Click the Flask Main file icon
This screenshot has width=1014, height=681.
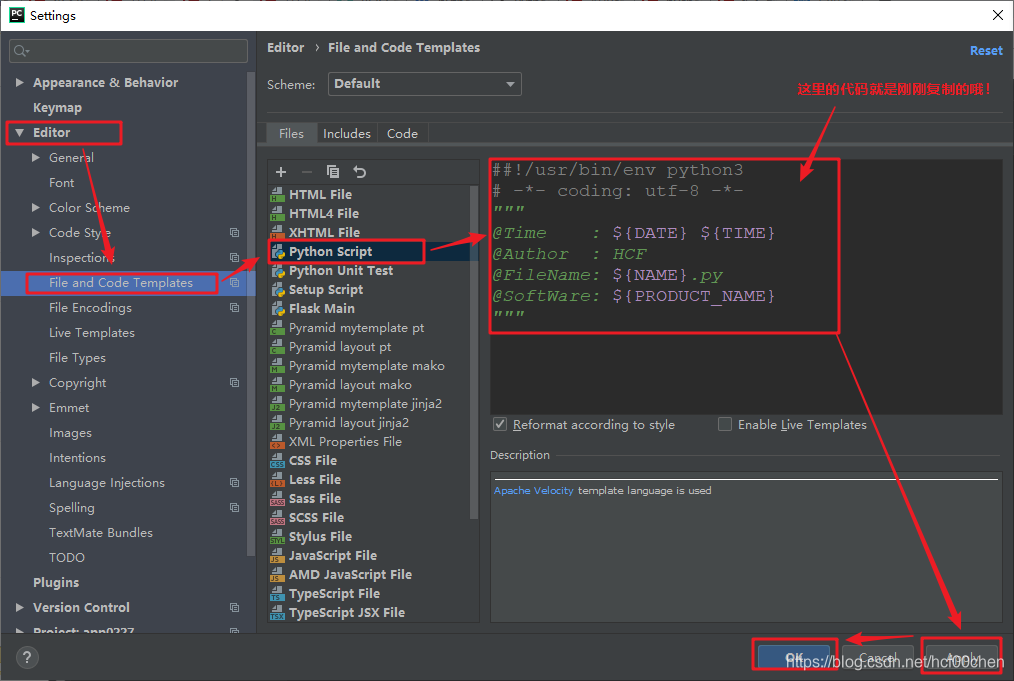278,308
